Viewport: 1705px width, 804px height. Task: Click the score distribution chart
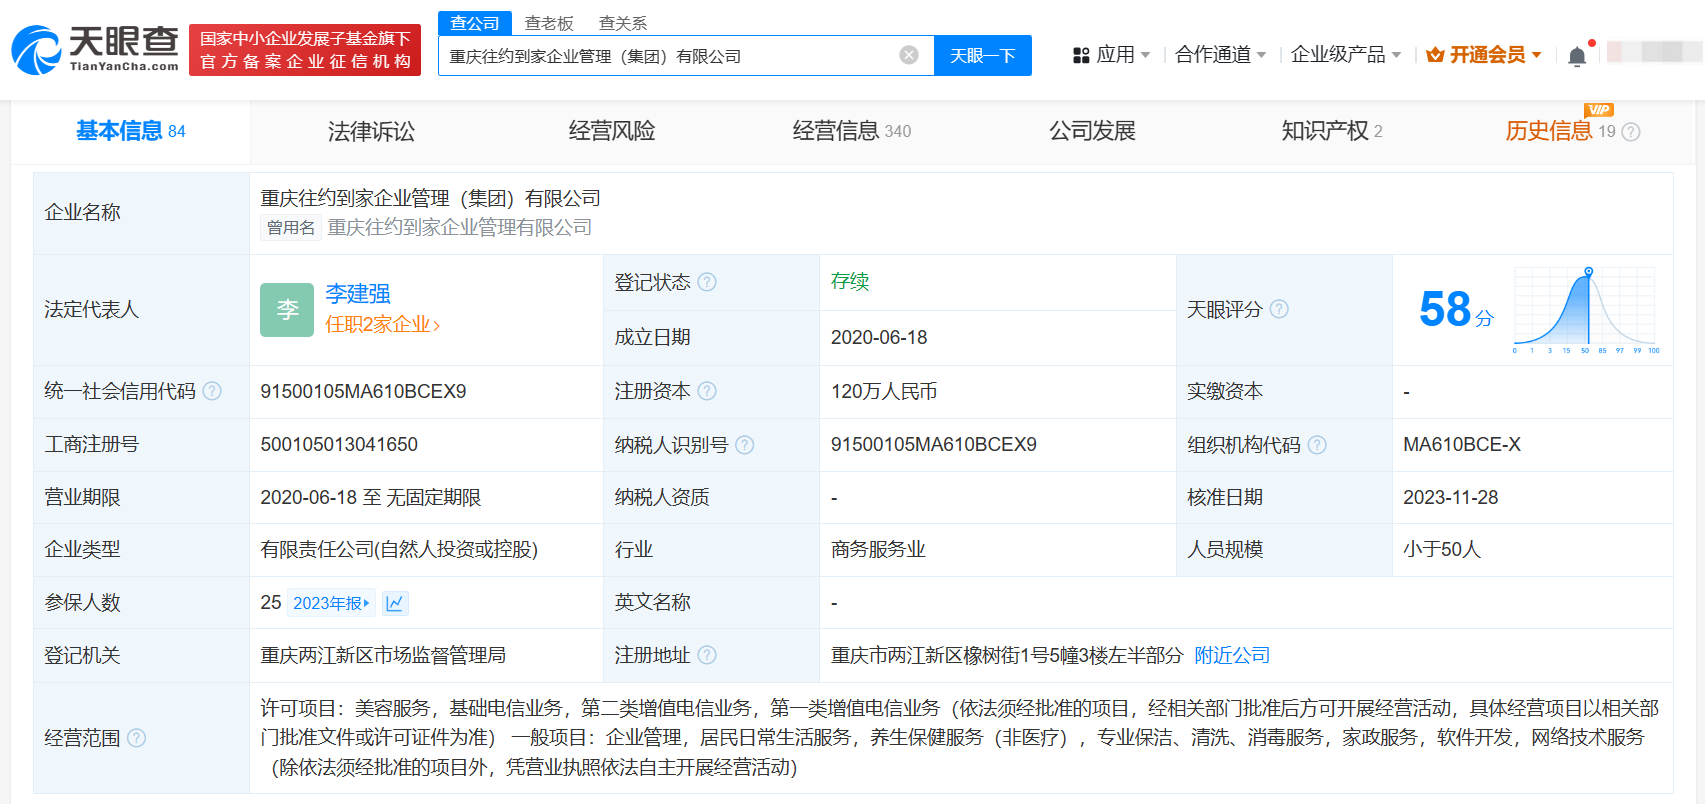pyautogui.click(x=1587, y=310)
